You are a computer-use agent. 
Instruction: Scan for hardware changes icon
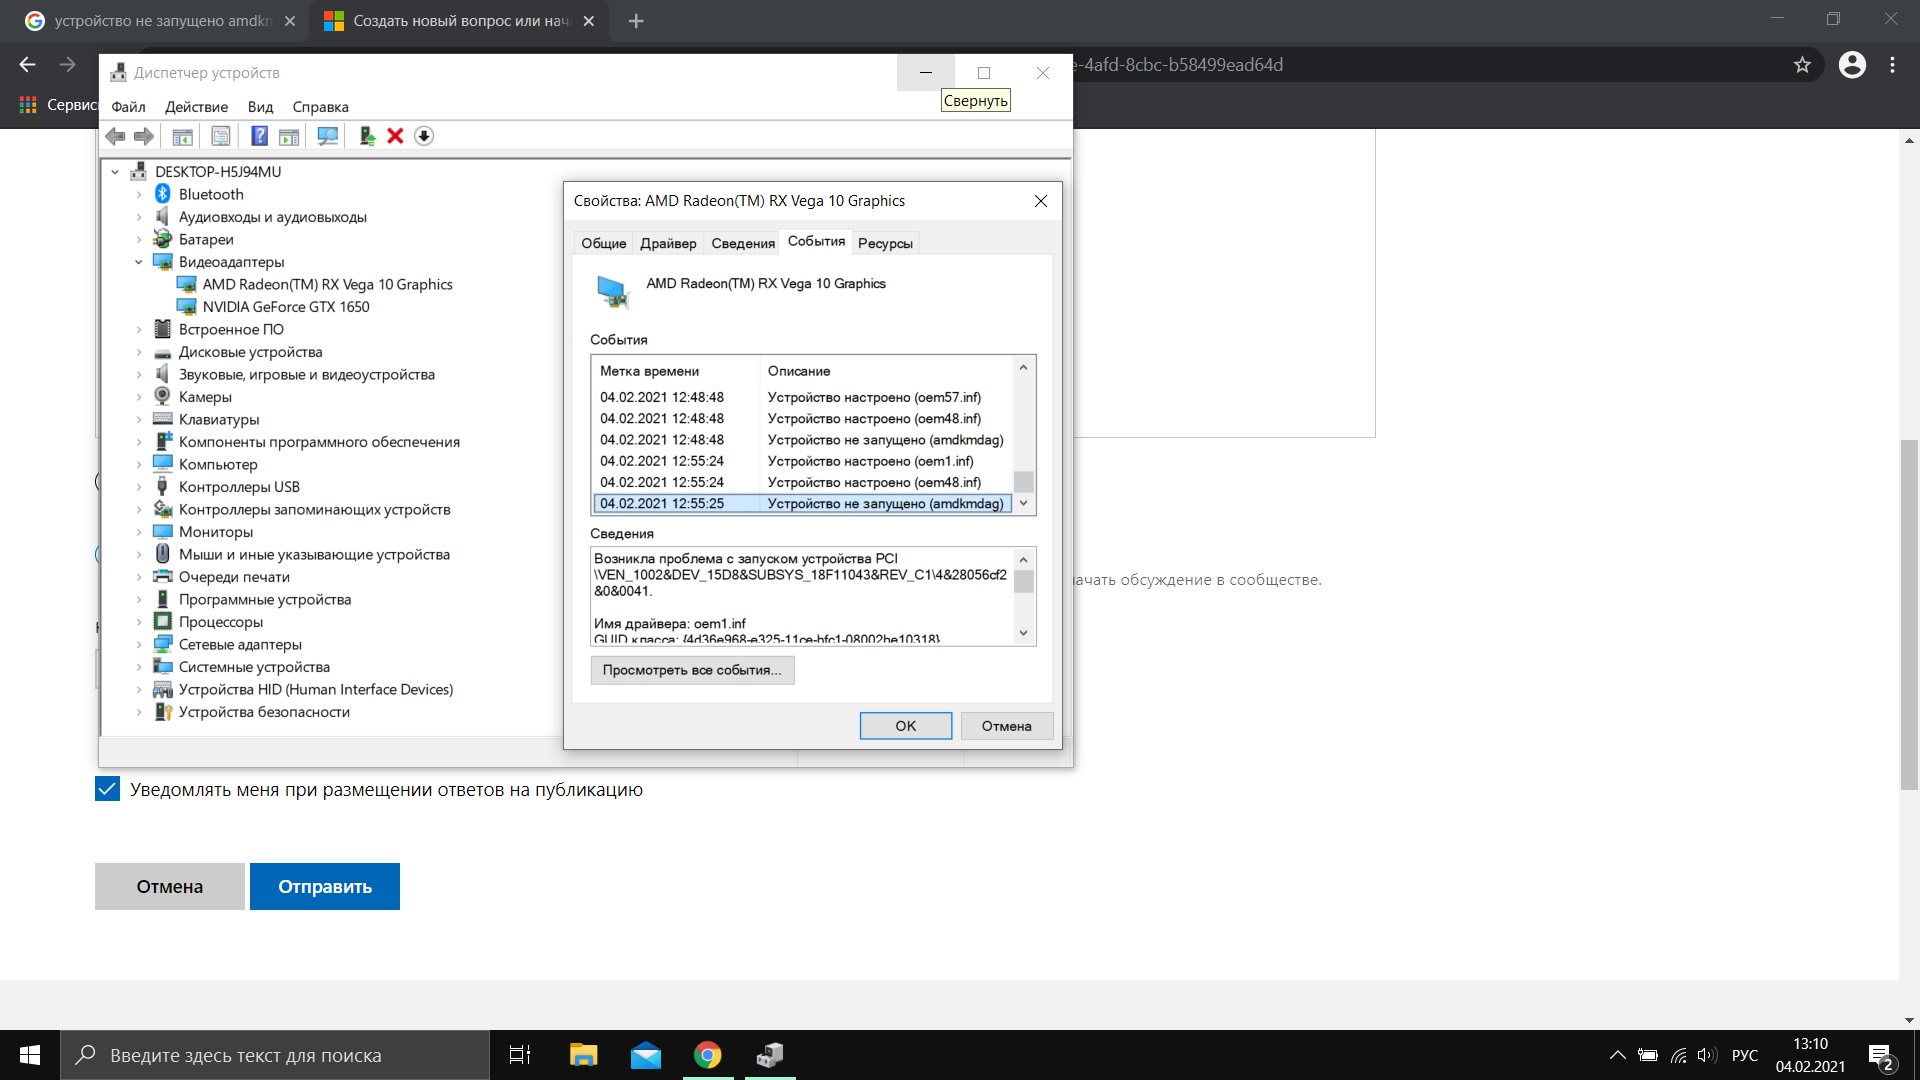(x=327, y=136)
